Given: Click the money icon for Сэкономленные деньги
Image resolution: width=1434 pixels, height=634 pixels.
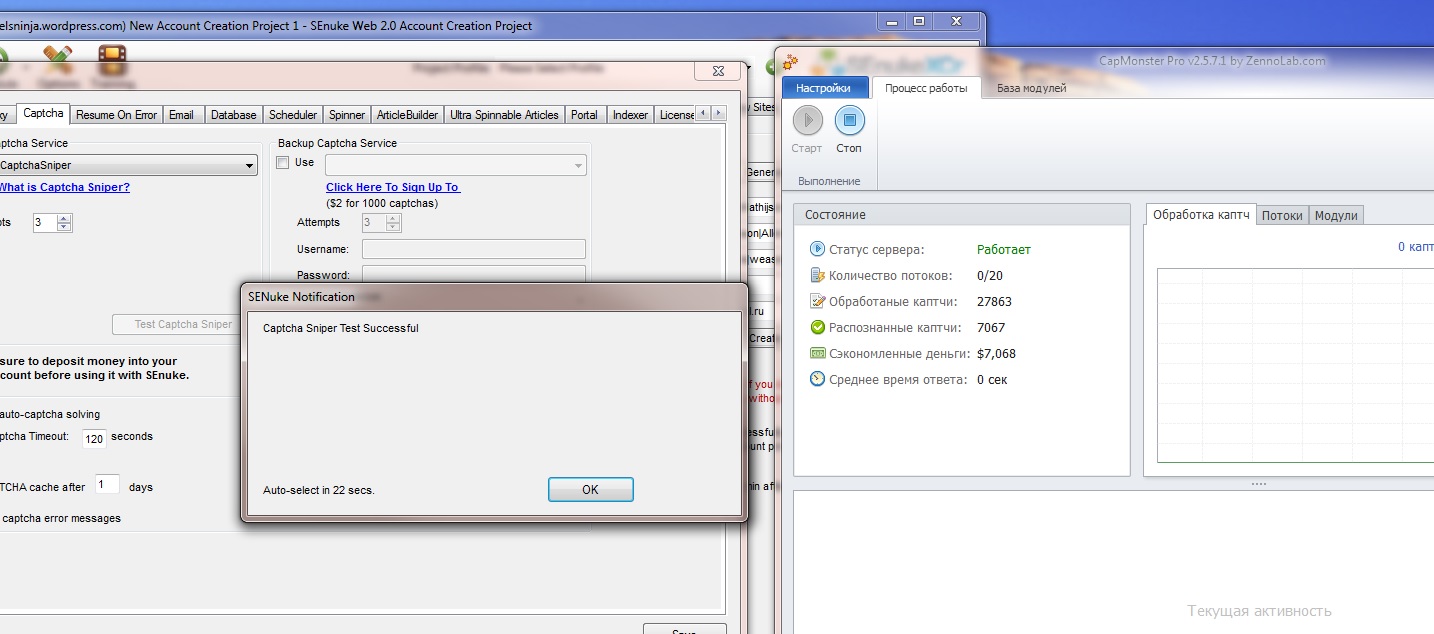Looking at the screenshot, I should tap(817, 353).
